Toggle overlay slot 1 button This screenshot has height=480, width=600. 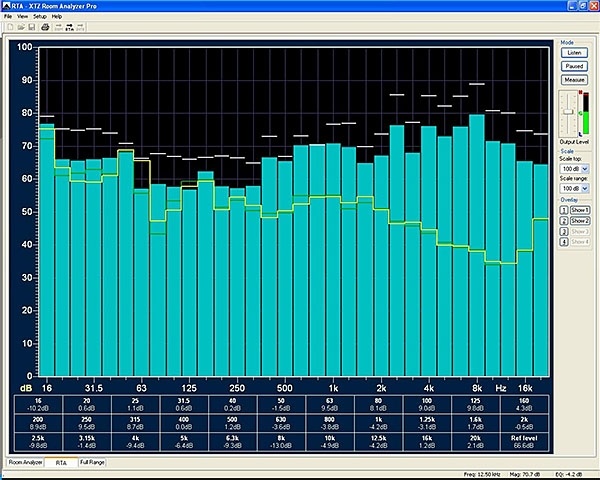click(562, 210)
